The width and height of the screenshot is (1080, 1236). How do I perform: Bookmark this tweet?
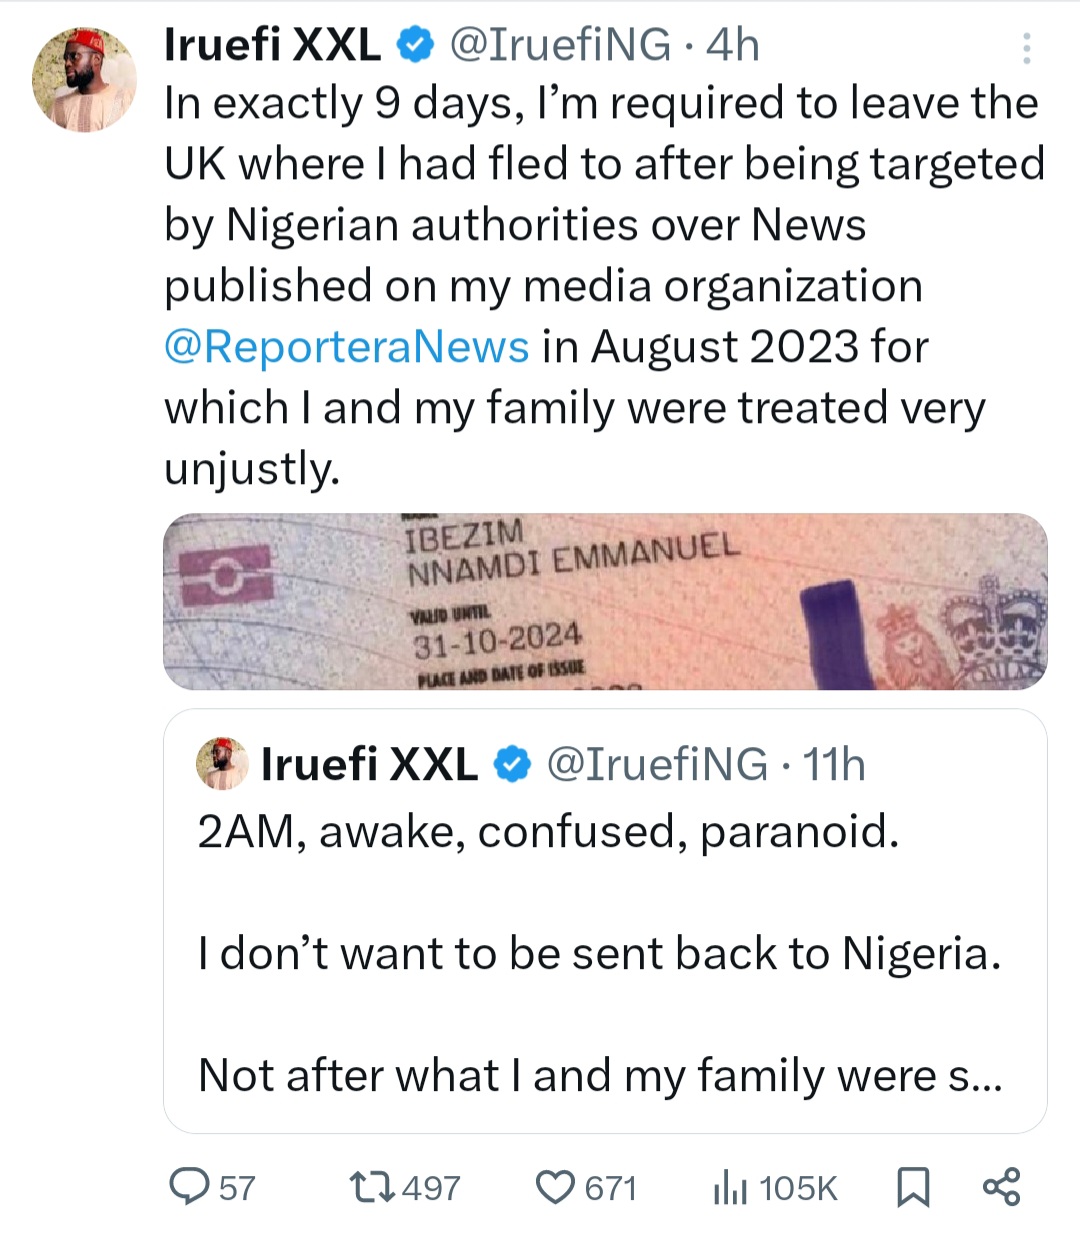[x=912, y=1188]
